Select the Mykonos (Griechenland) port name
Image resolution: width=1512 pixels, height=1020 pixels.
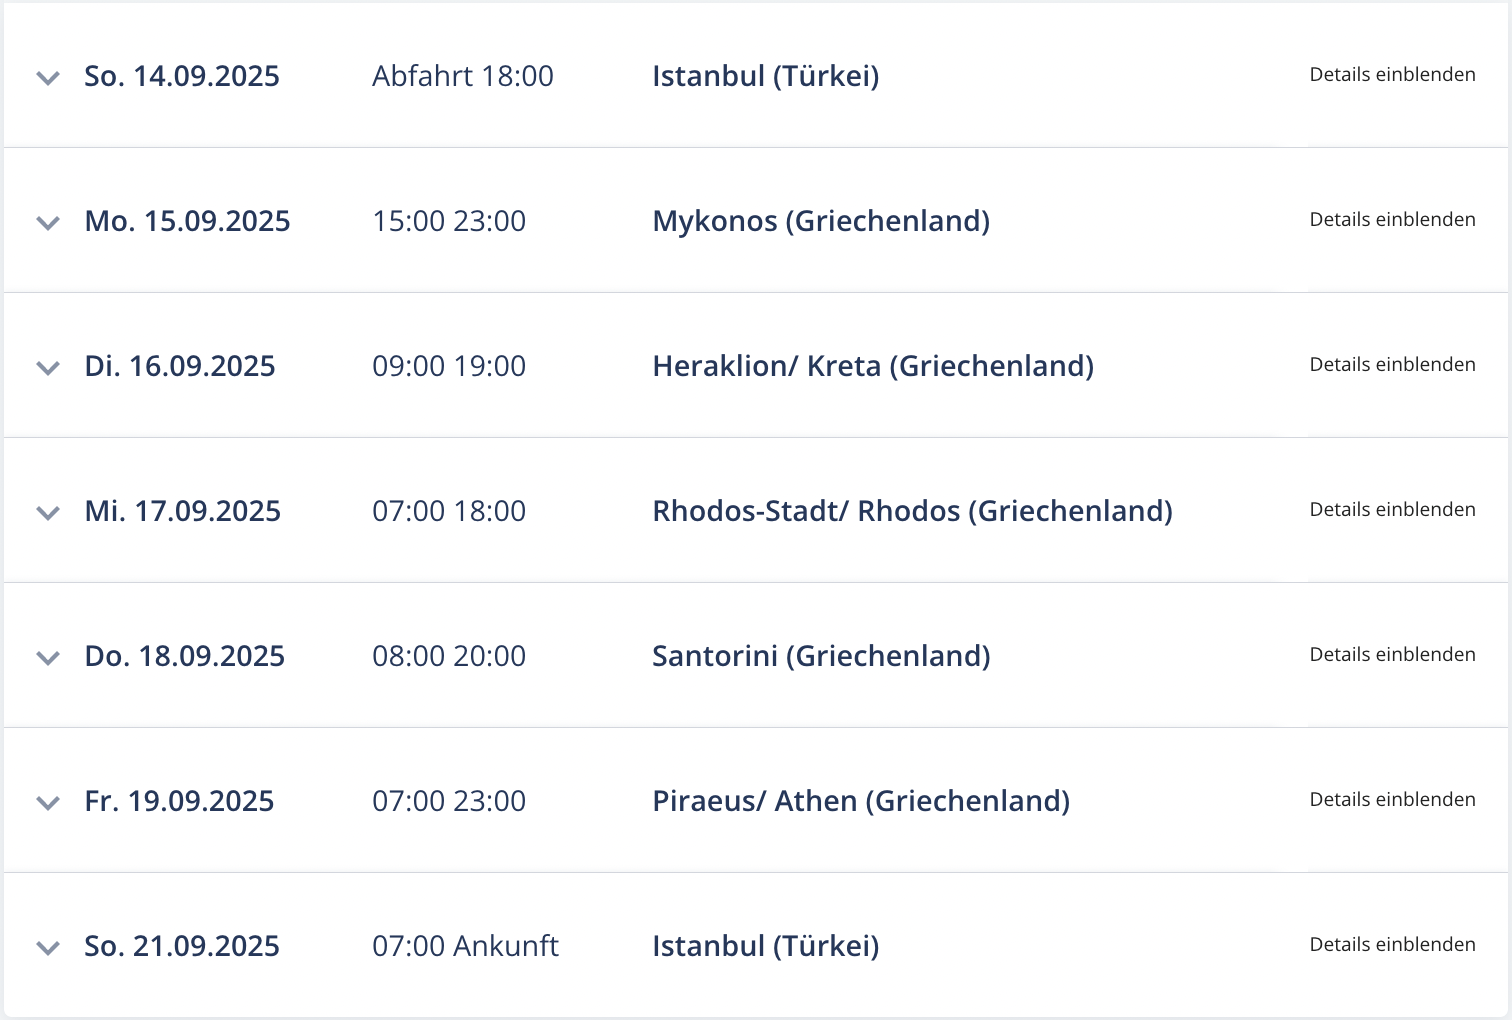pyautogui.click(x=821, y=221)
